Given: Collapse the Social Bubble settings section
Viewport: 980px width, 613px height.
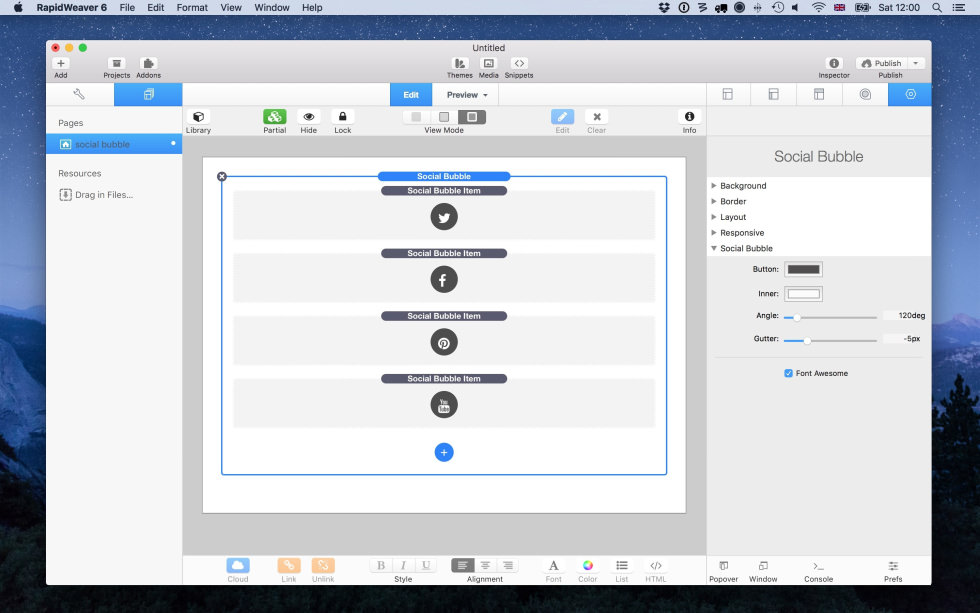Looking at the screenshot, I should click(714, 248).
